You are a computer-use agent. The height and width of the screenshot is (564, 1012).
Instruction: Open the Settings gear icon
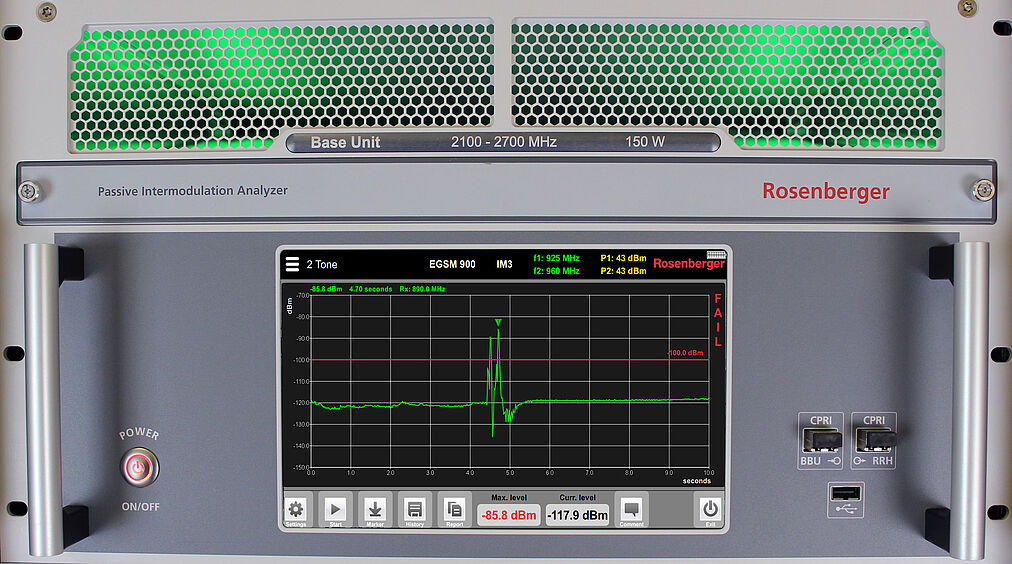(x=295, y=509)
